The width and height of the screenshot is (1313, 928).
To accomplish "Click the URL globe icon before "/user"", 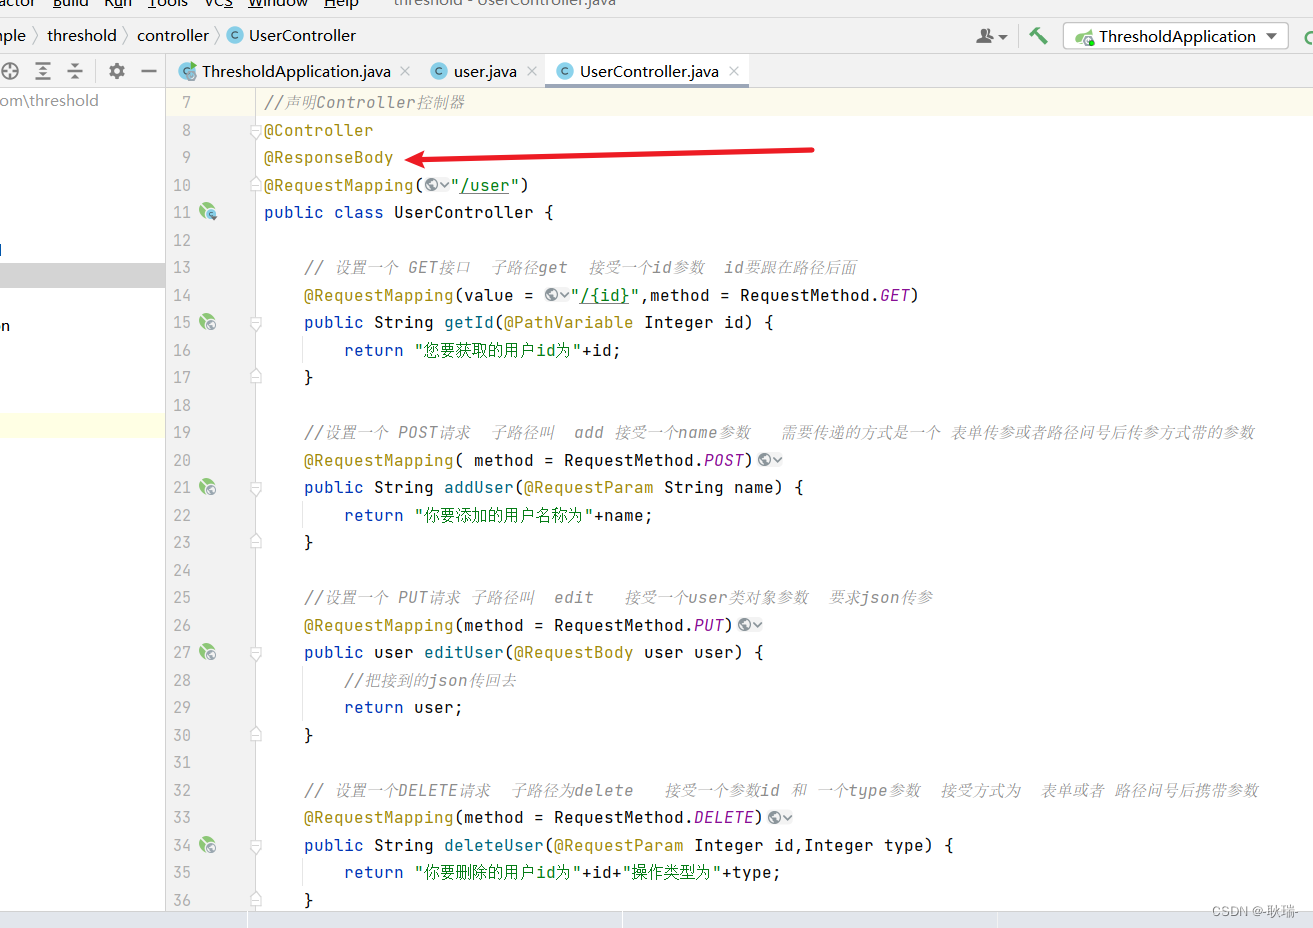I will point(436,185).
